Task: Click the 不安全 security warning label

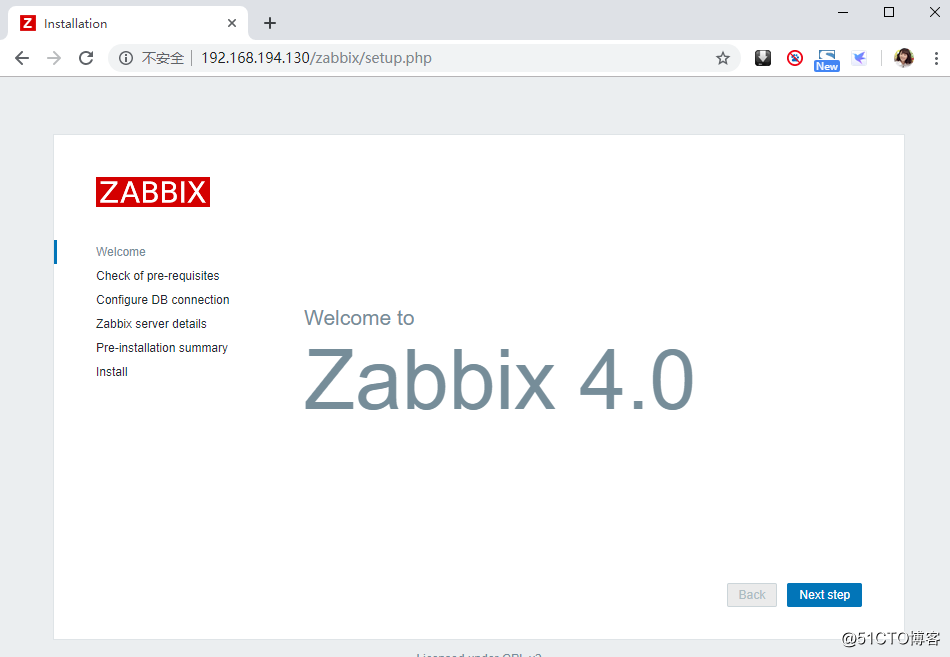Action: [162, 58]
